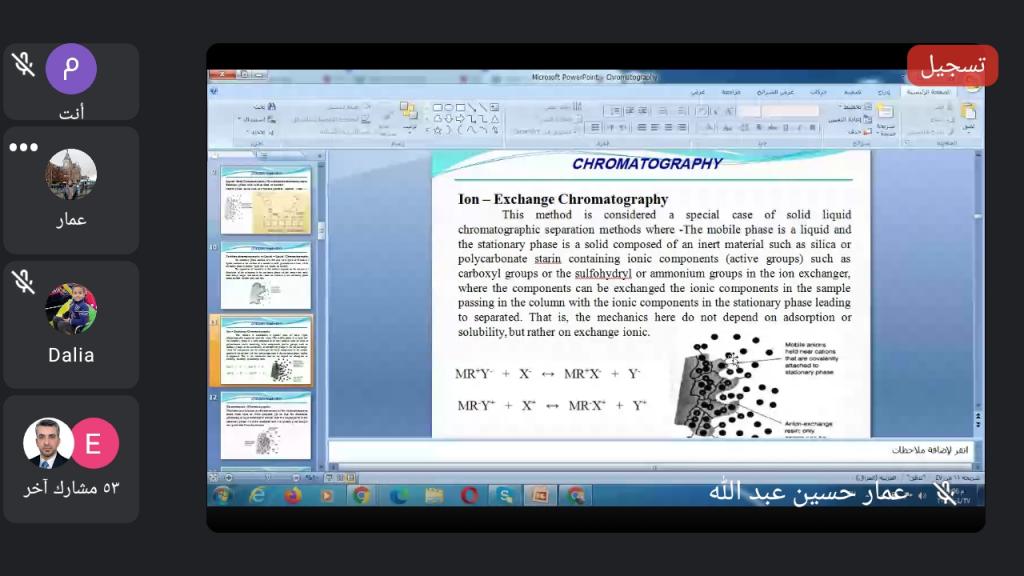Click the Firefox icon in the taskbar
The image size is (1024, 576).
click(x=292, y=495)
